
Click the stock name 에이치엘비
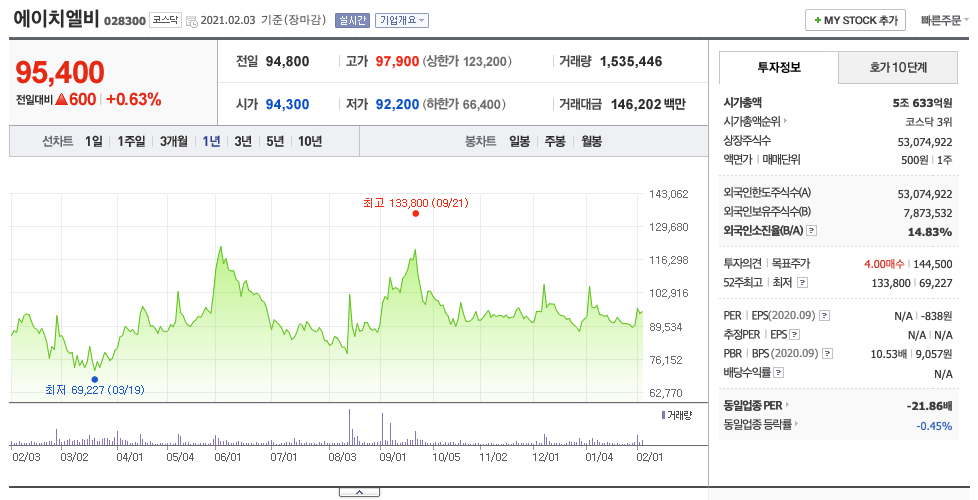[x=56, y=17]
